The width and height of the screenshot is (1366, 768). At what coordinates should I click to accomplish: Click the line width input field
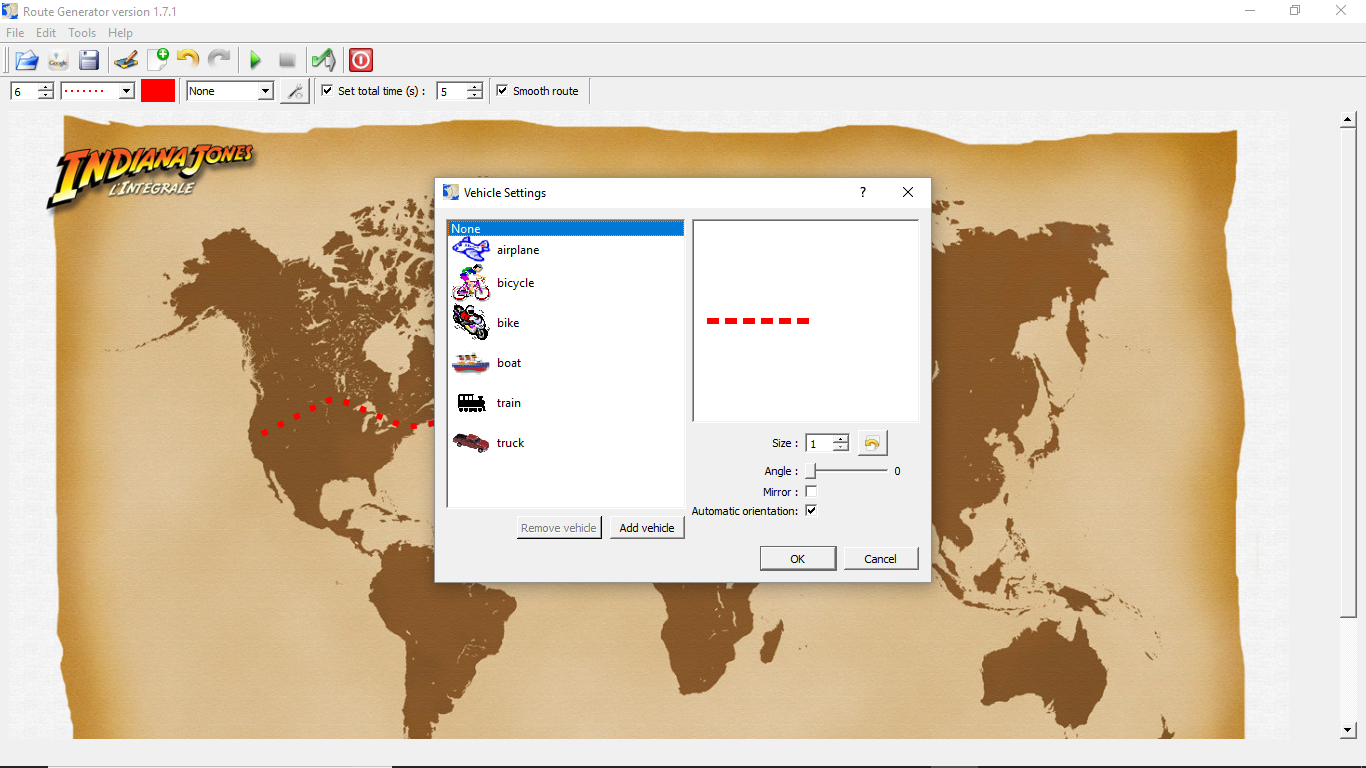[24, 91]
